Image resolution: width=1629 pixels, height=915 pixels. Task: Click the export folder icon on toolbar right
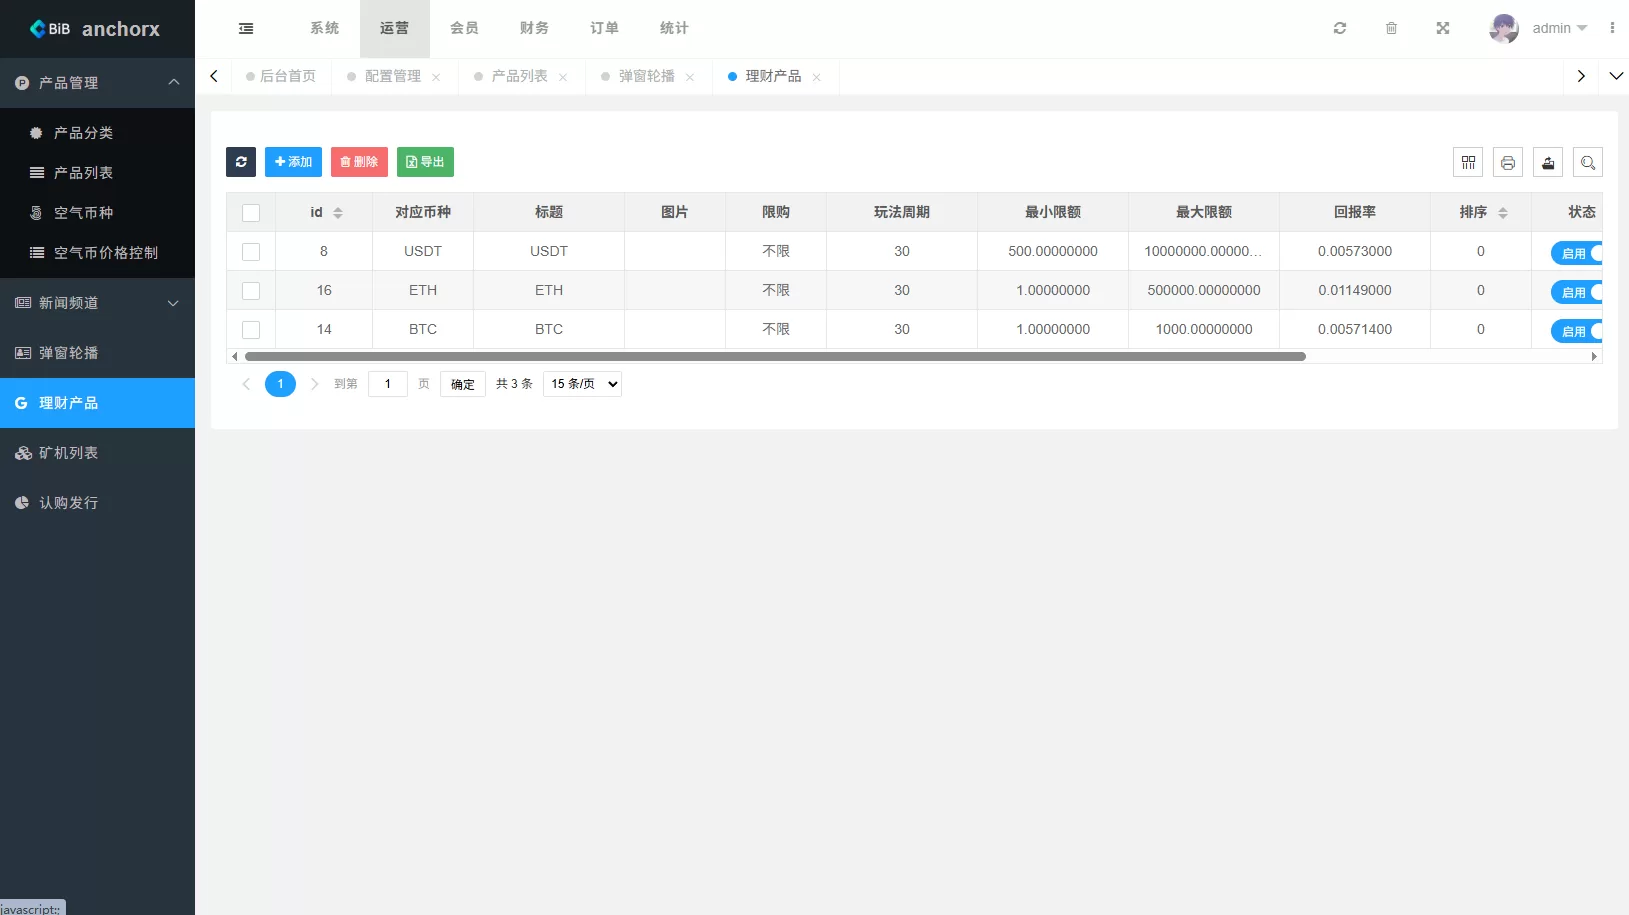click(1548, 161)
